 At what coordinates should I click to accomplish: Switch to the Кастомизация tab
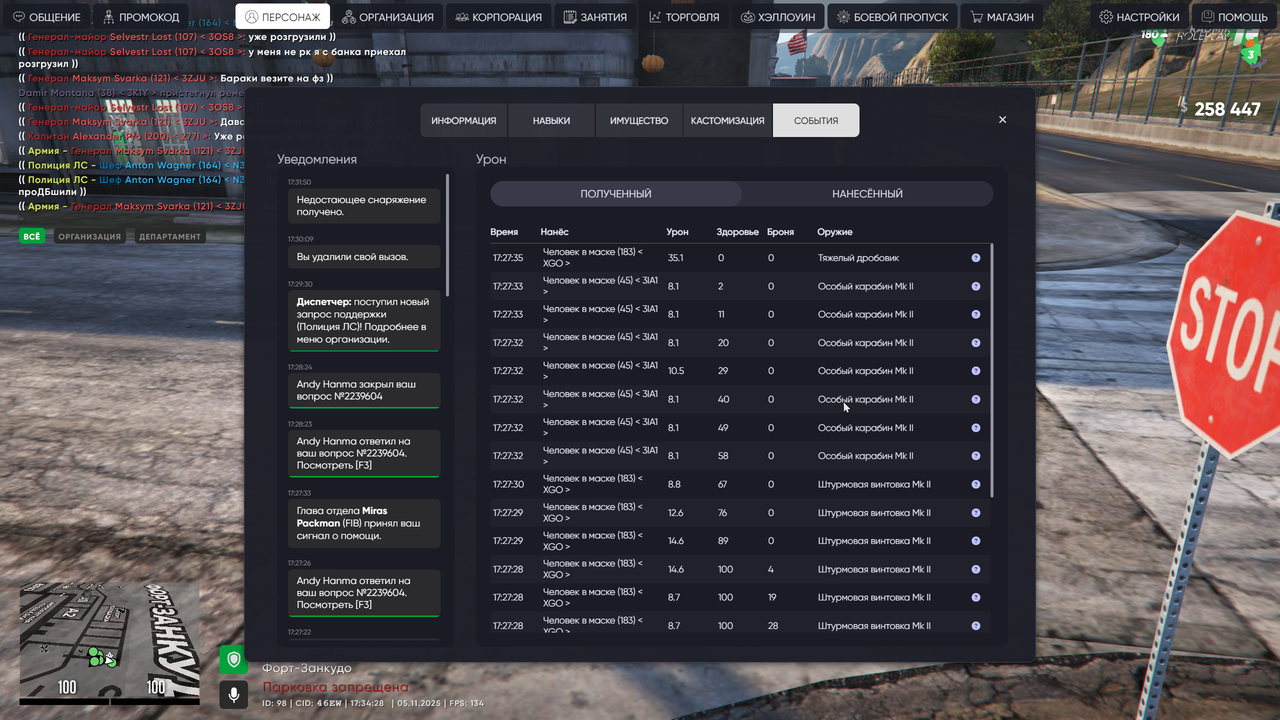pos(728,120)
